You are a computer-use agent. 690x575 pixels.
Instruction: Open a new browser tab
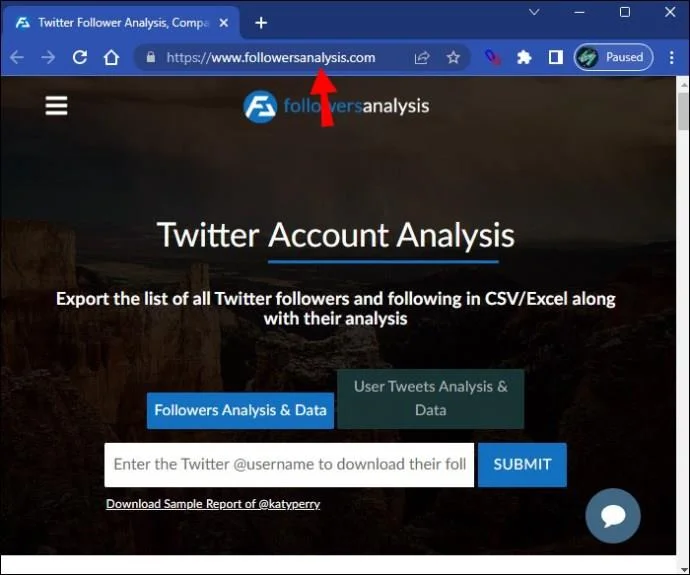[x=261, y=23]
